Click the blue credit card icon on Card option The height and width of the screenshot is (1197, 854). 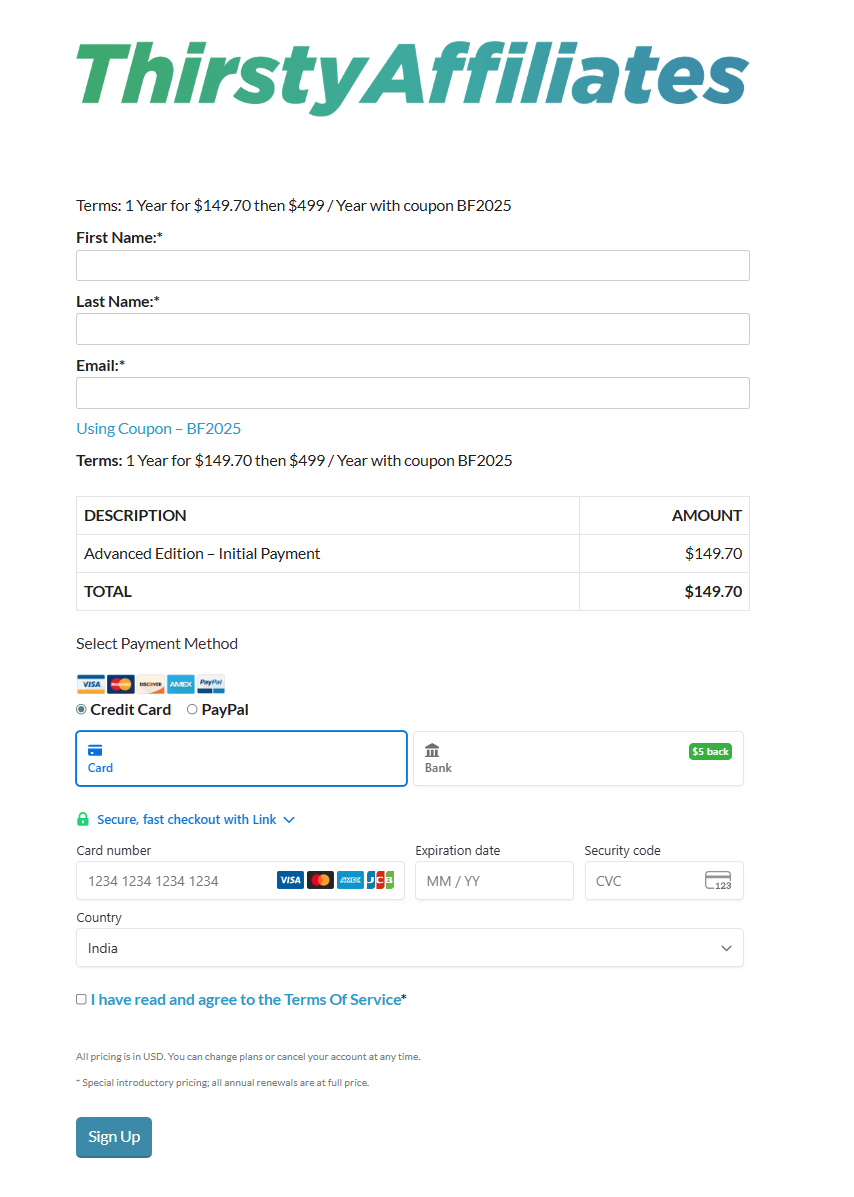pos(96,750)
